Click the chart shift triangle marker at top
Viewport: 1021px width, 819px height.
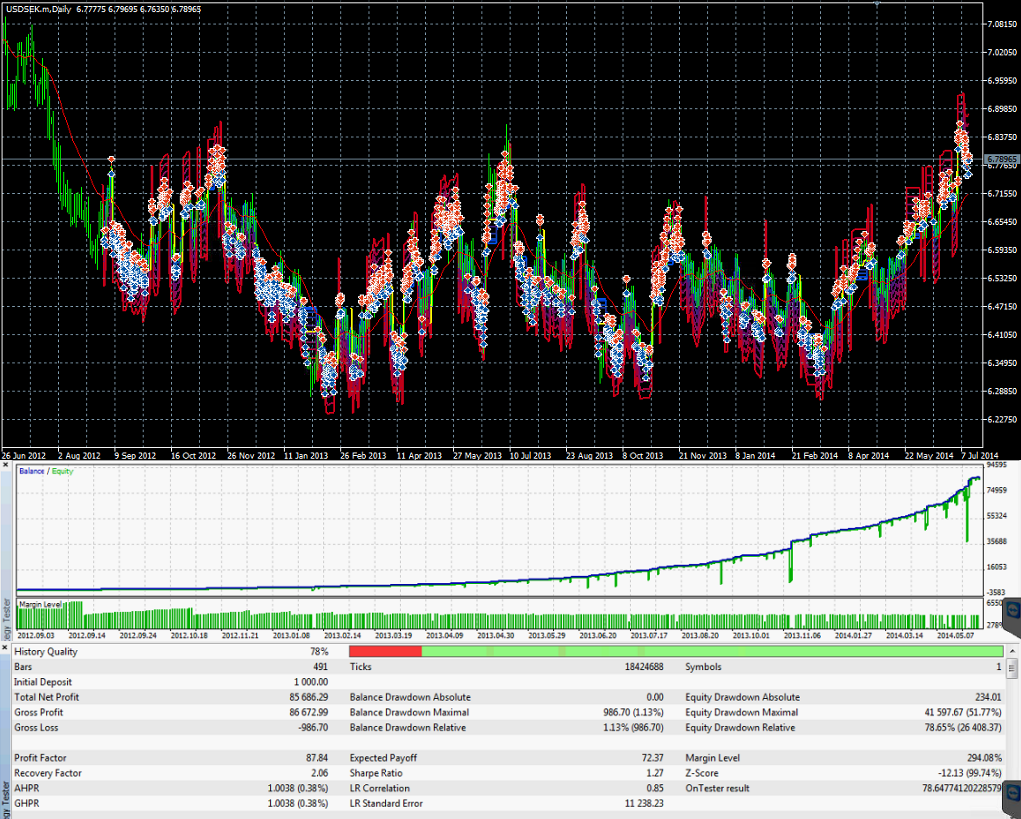[x=877, y=4]
